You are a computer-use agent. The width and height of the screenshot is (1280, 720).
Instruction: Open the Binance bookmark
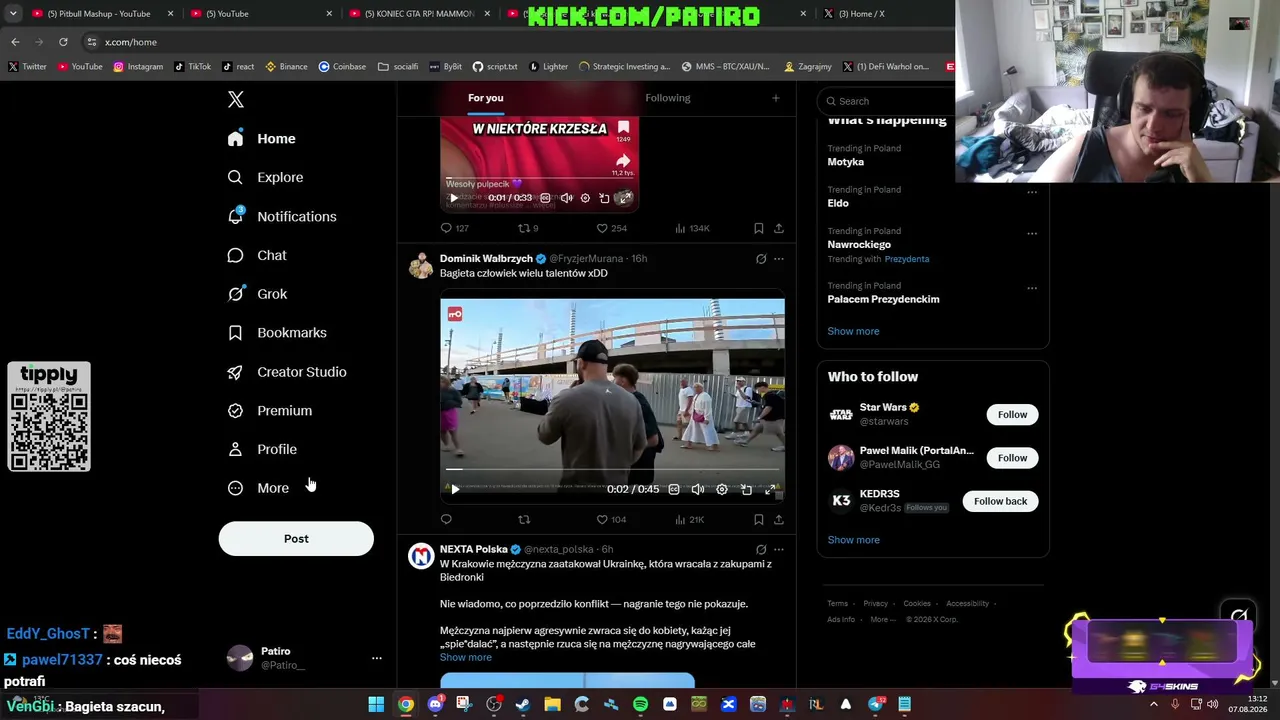pos(287,67)
